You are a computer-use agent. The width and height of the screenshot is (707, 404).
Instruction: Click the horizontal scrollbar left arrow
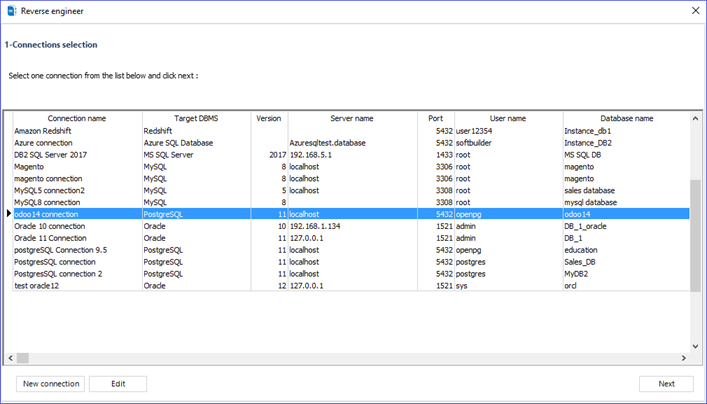coord(10,358)
